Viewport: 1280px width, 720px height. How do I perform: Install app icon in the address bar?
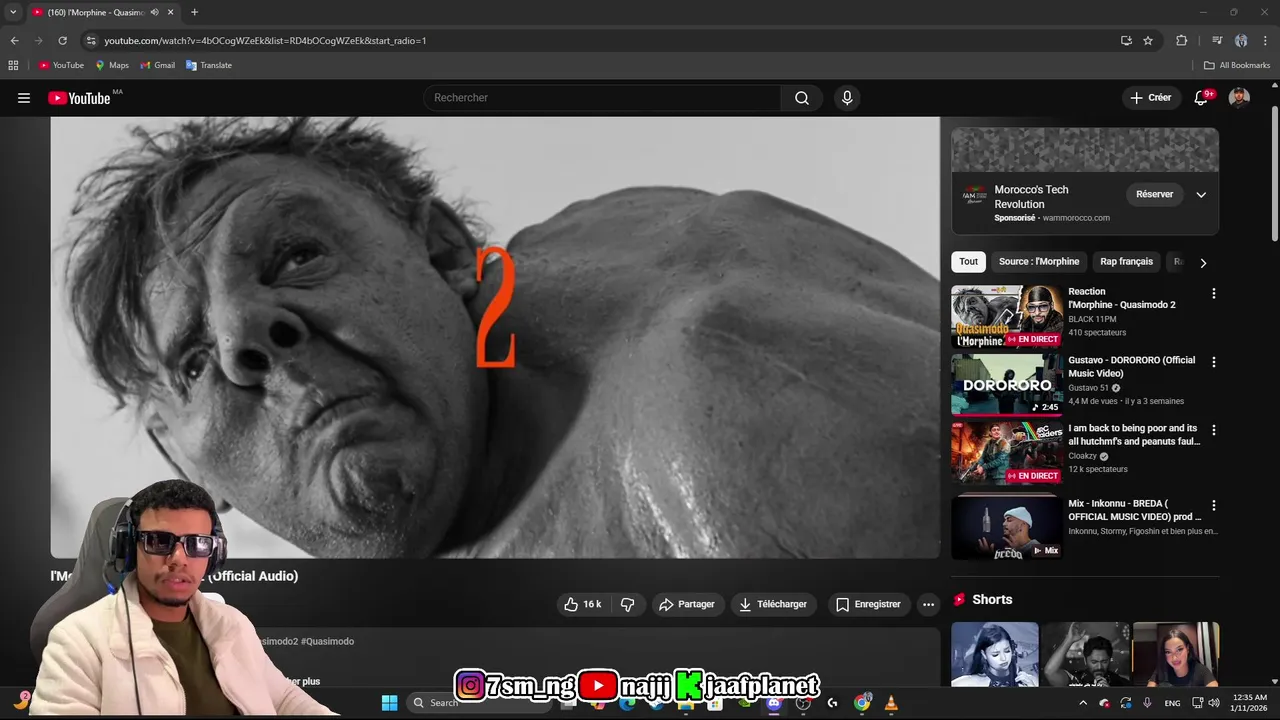pos(1126,41)
